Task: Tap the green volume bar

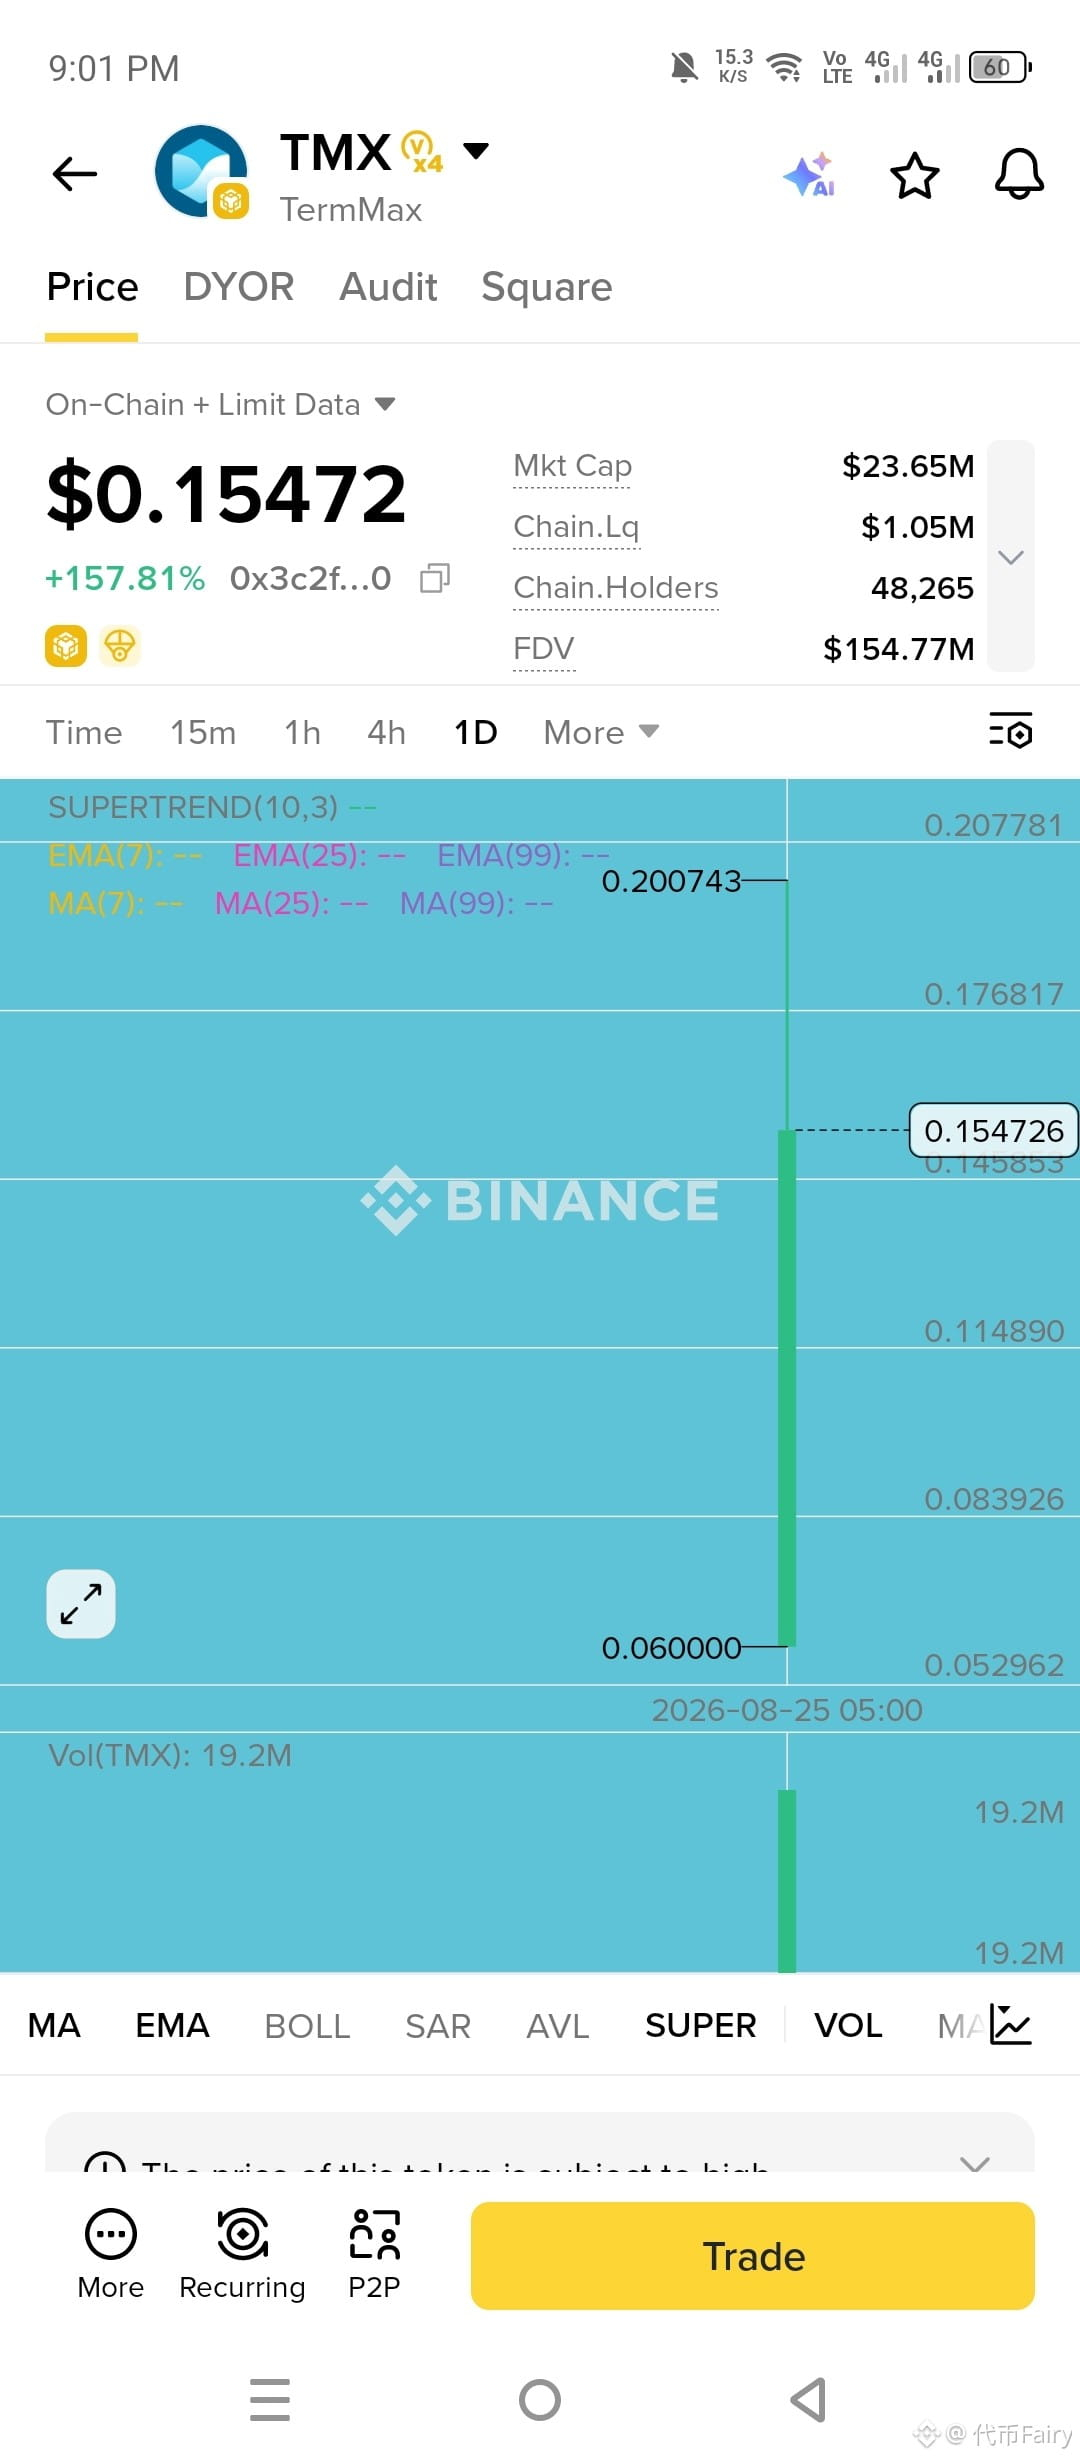Action: click(x=787, y=1880)
